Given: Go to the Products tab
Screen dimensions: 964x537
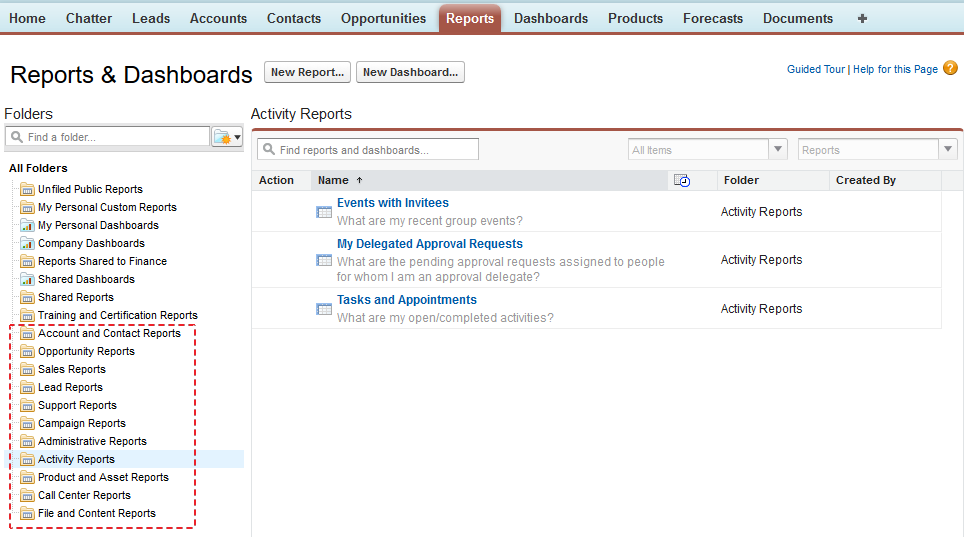Looking at the screenshot, I should click(635, 18).
